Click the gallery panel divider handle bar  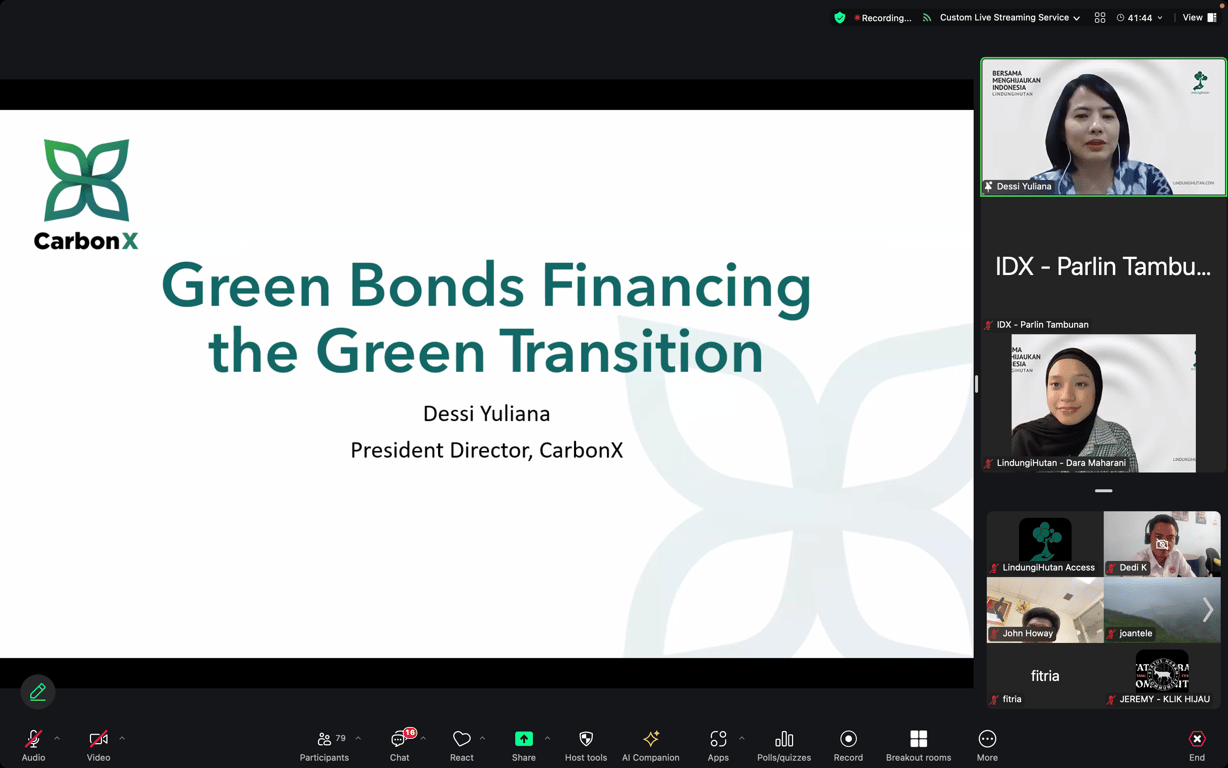pos(1103,491)
